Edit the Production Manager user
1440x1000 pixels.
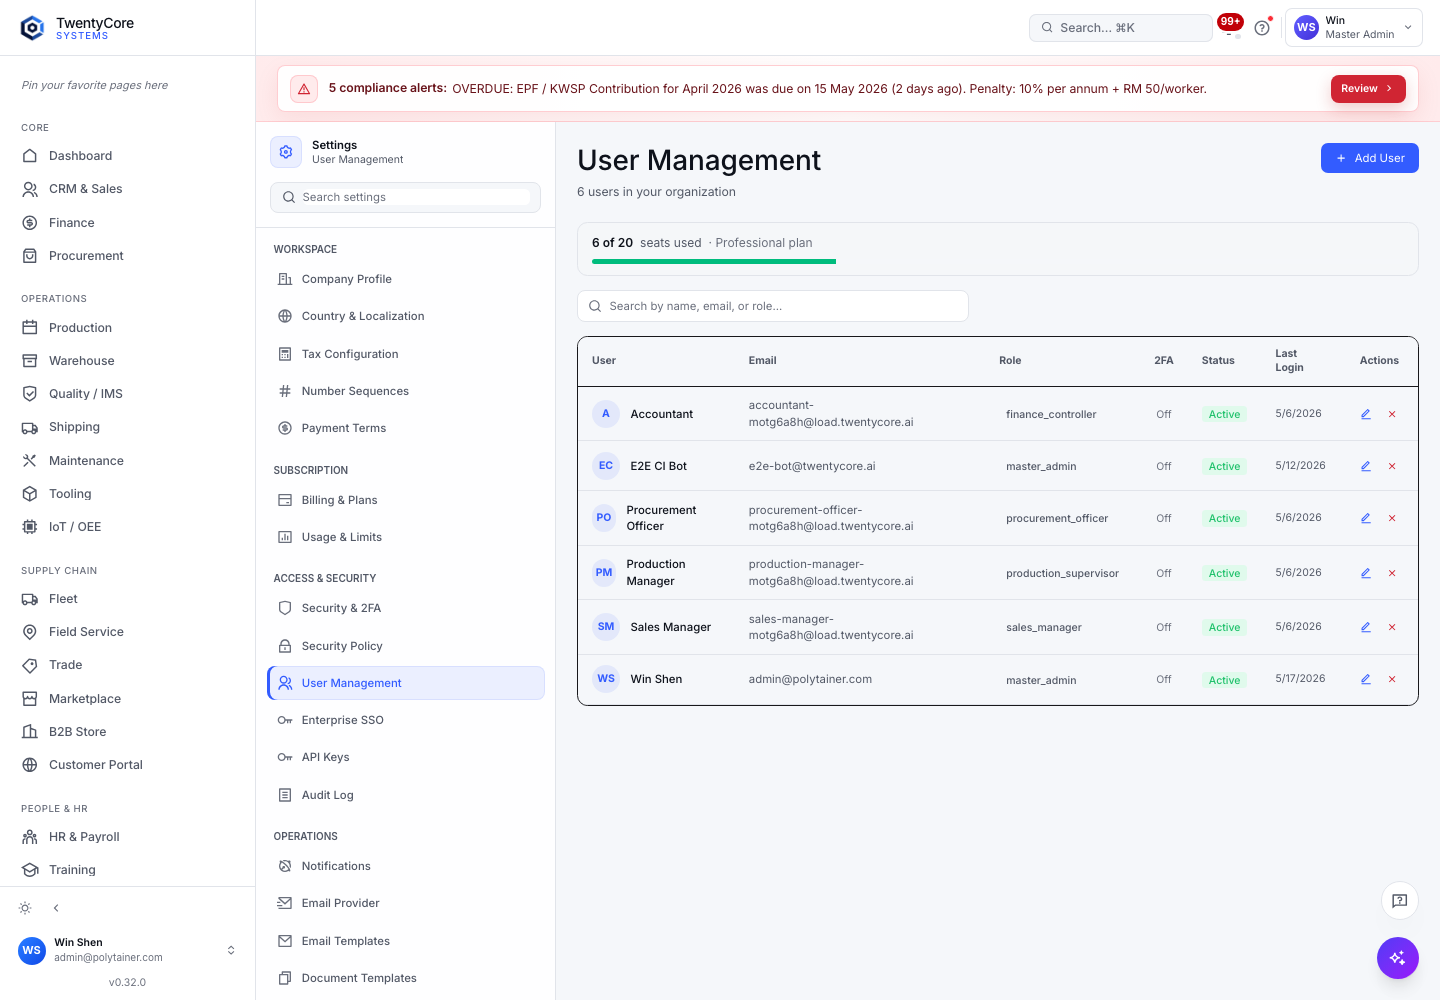[1365, 573]
